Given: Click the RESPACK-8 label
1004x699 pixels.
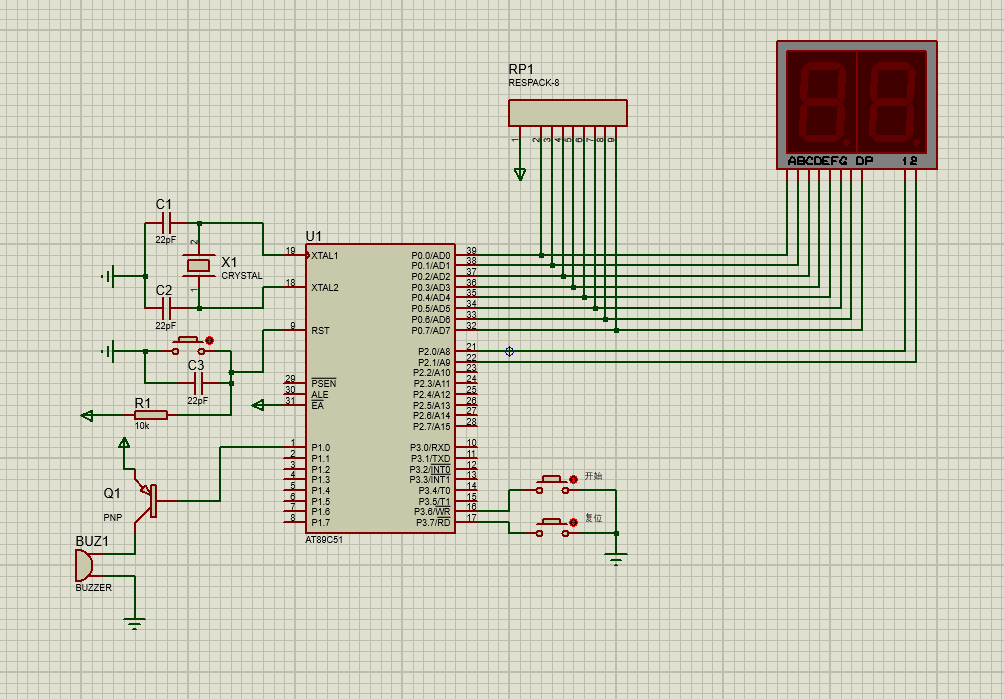Looking at the screenshot, I should coord(534,83).
